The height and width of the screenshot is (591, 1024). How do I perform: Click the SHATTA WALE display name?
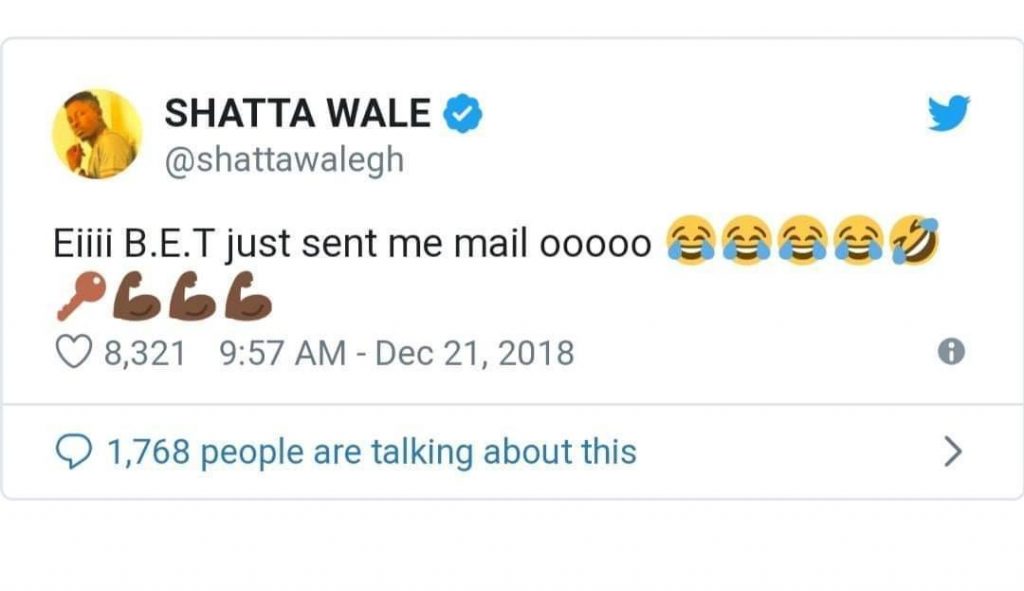click(x=297, y=113)
